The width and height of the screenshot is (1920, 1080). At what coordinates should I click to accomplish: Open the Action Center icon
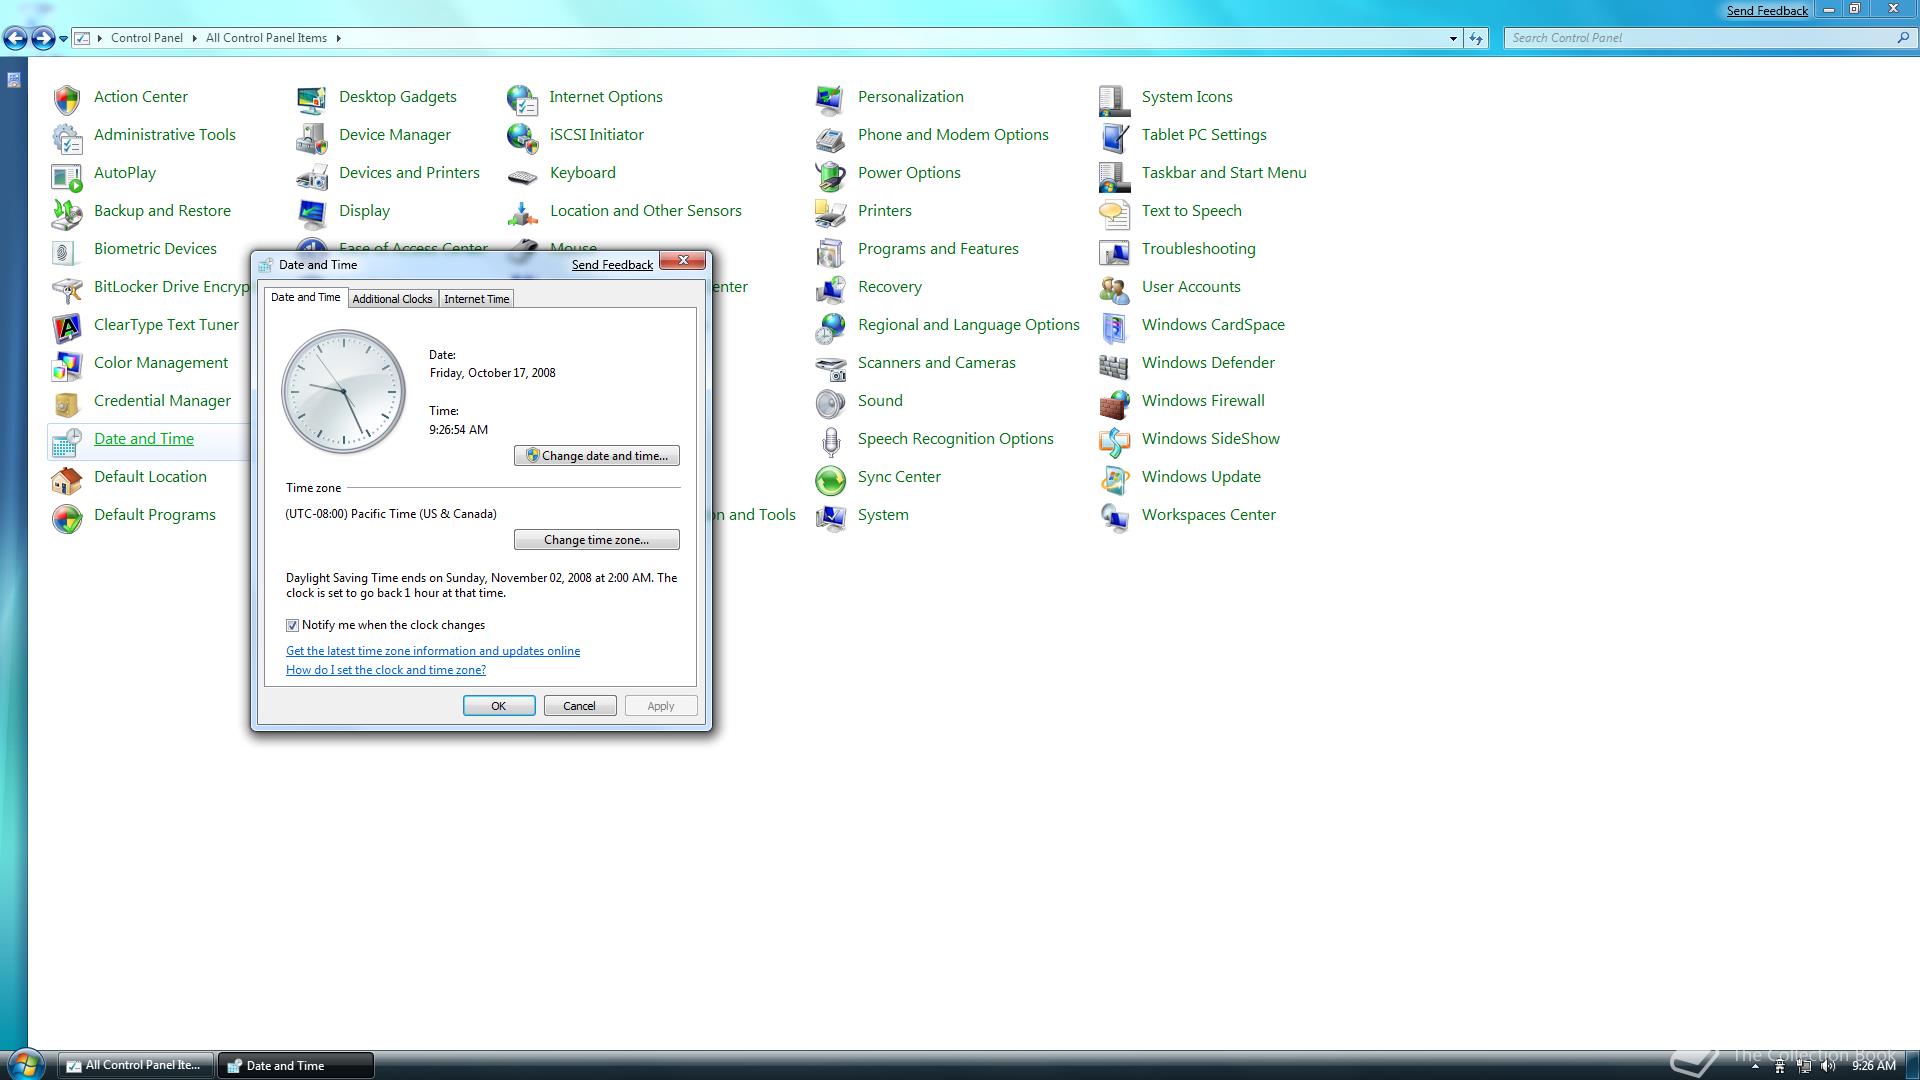67,98
